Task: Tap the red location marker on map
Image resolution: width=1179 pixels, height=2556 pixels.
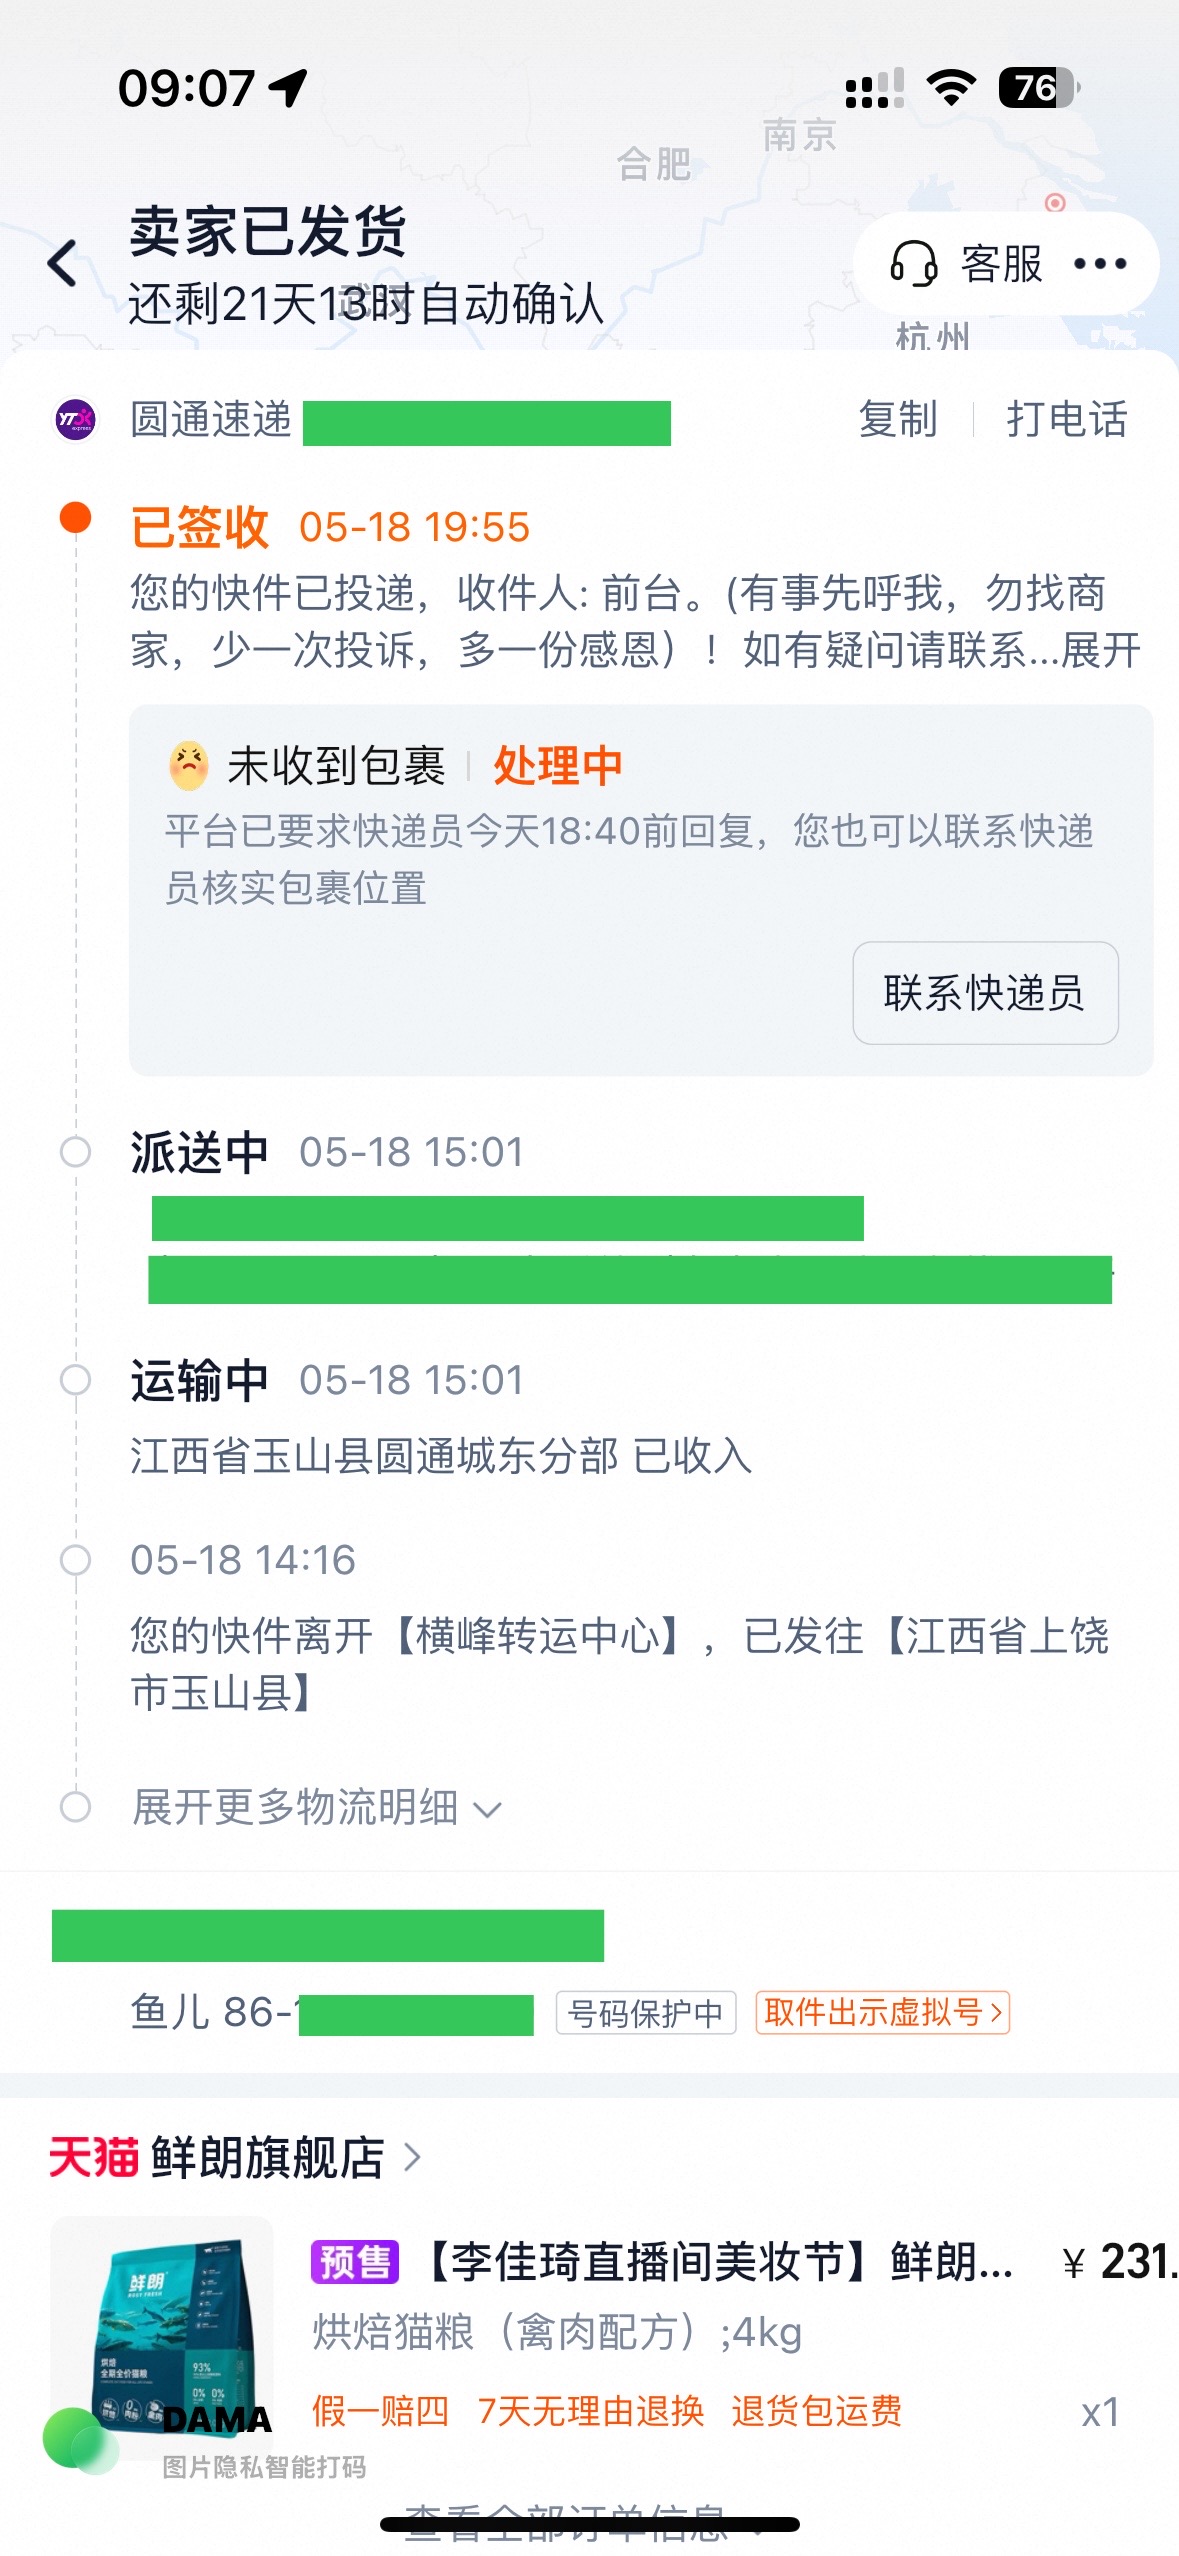Action: 1054,203
